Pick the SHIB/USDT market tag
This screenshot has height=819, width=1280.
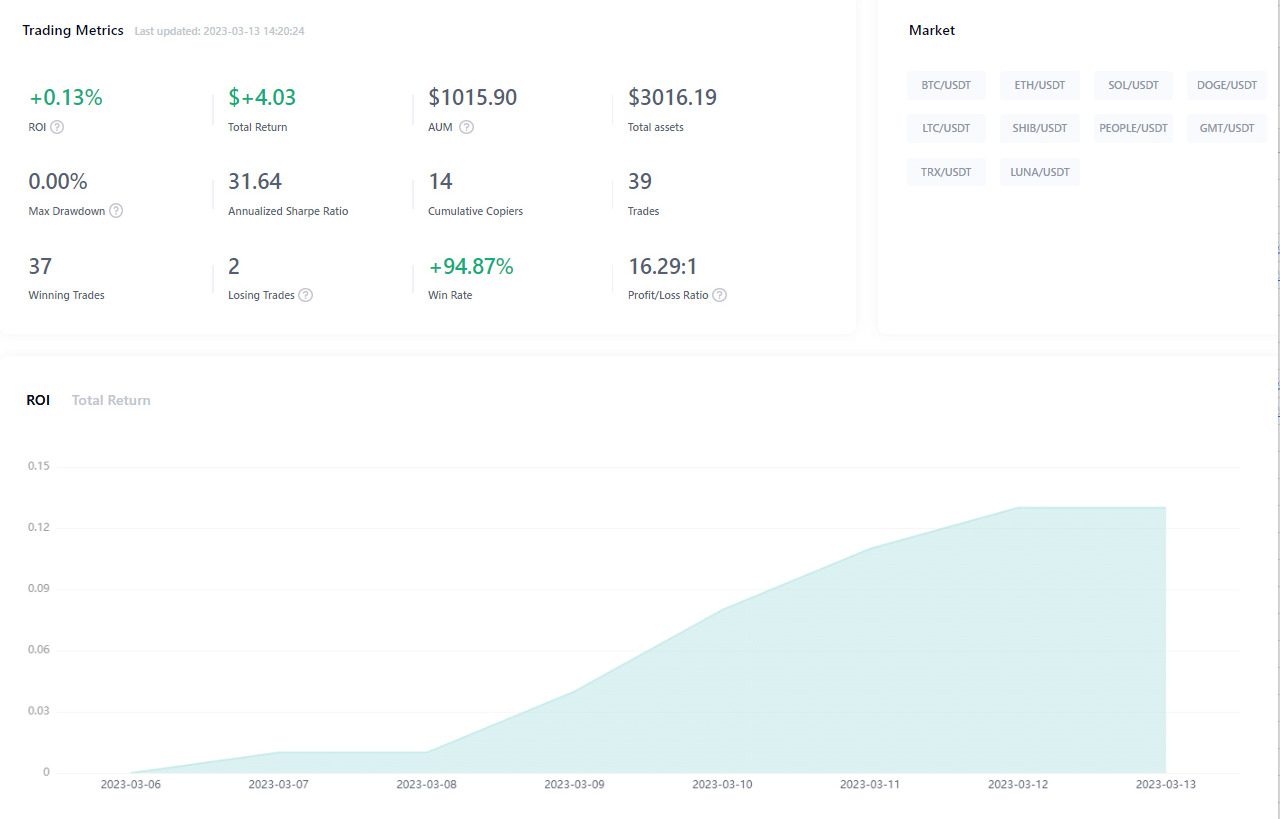pyautogui.click(x=1039, y=128)
